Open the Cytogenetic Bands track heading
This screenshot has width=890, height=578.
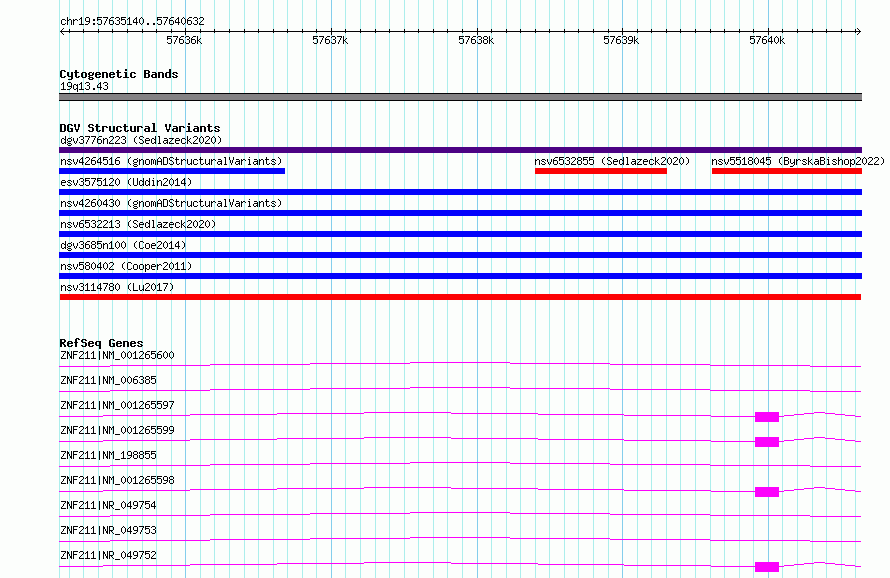tap(119, 74)
